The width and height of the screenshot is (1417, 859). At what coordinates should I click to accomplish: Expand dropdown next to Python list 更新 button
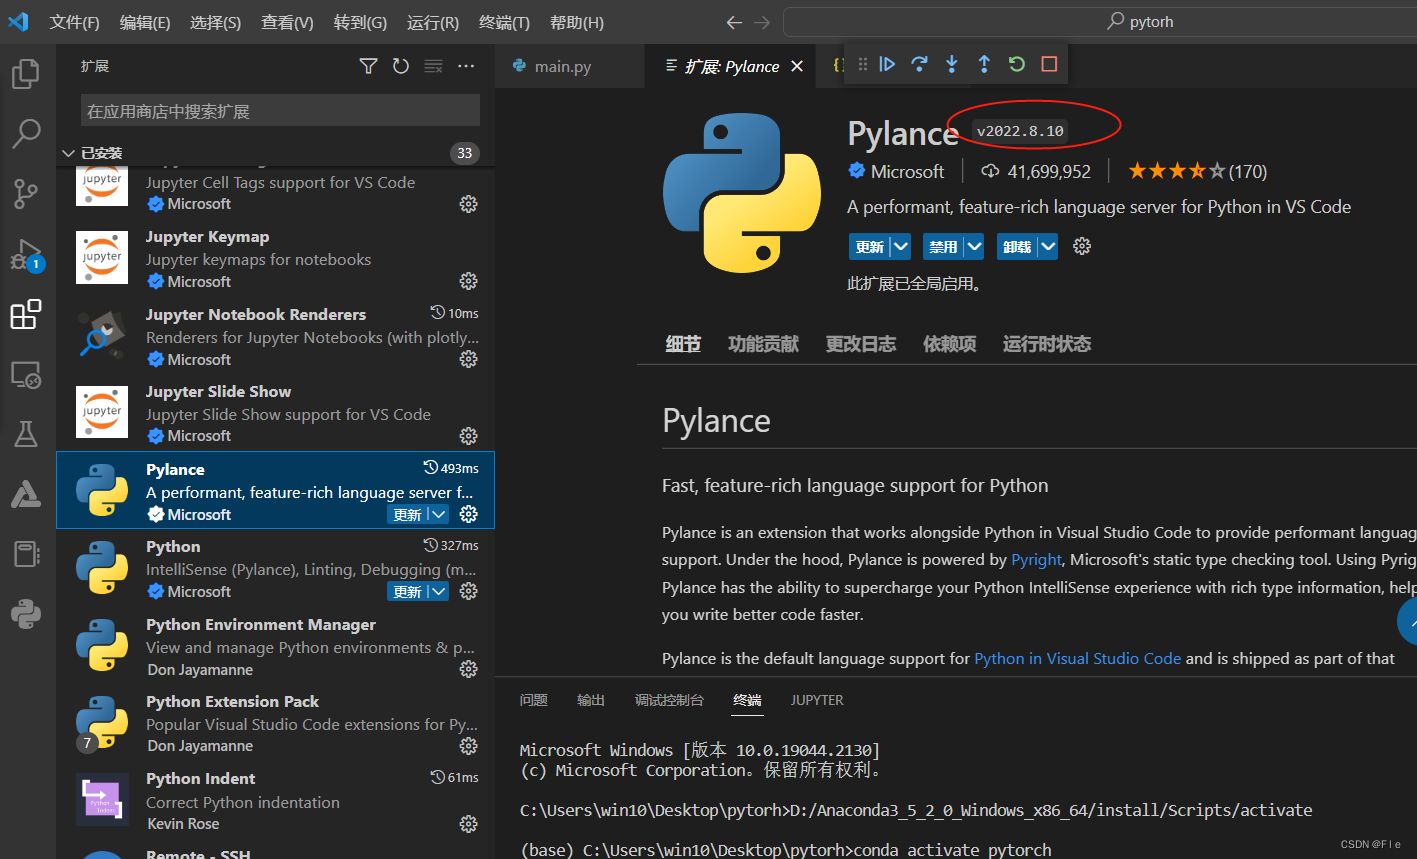point(438,591)
